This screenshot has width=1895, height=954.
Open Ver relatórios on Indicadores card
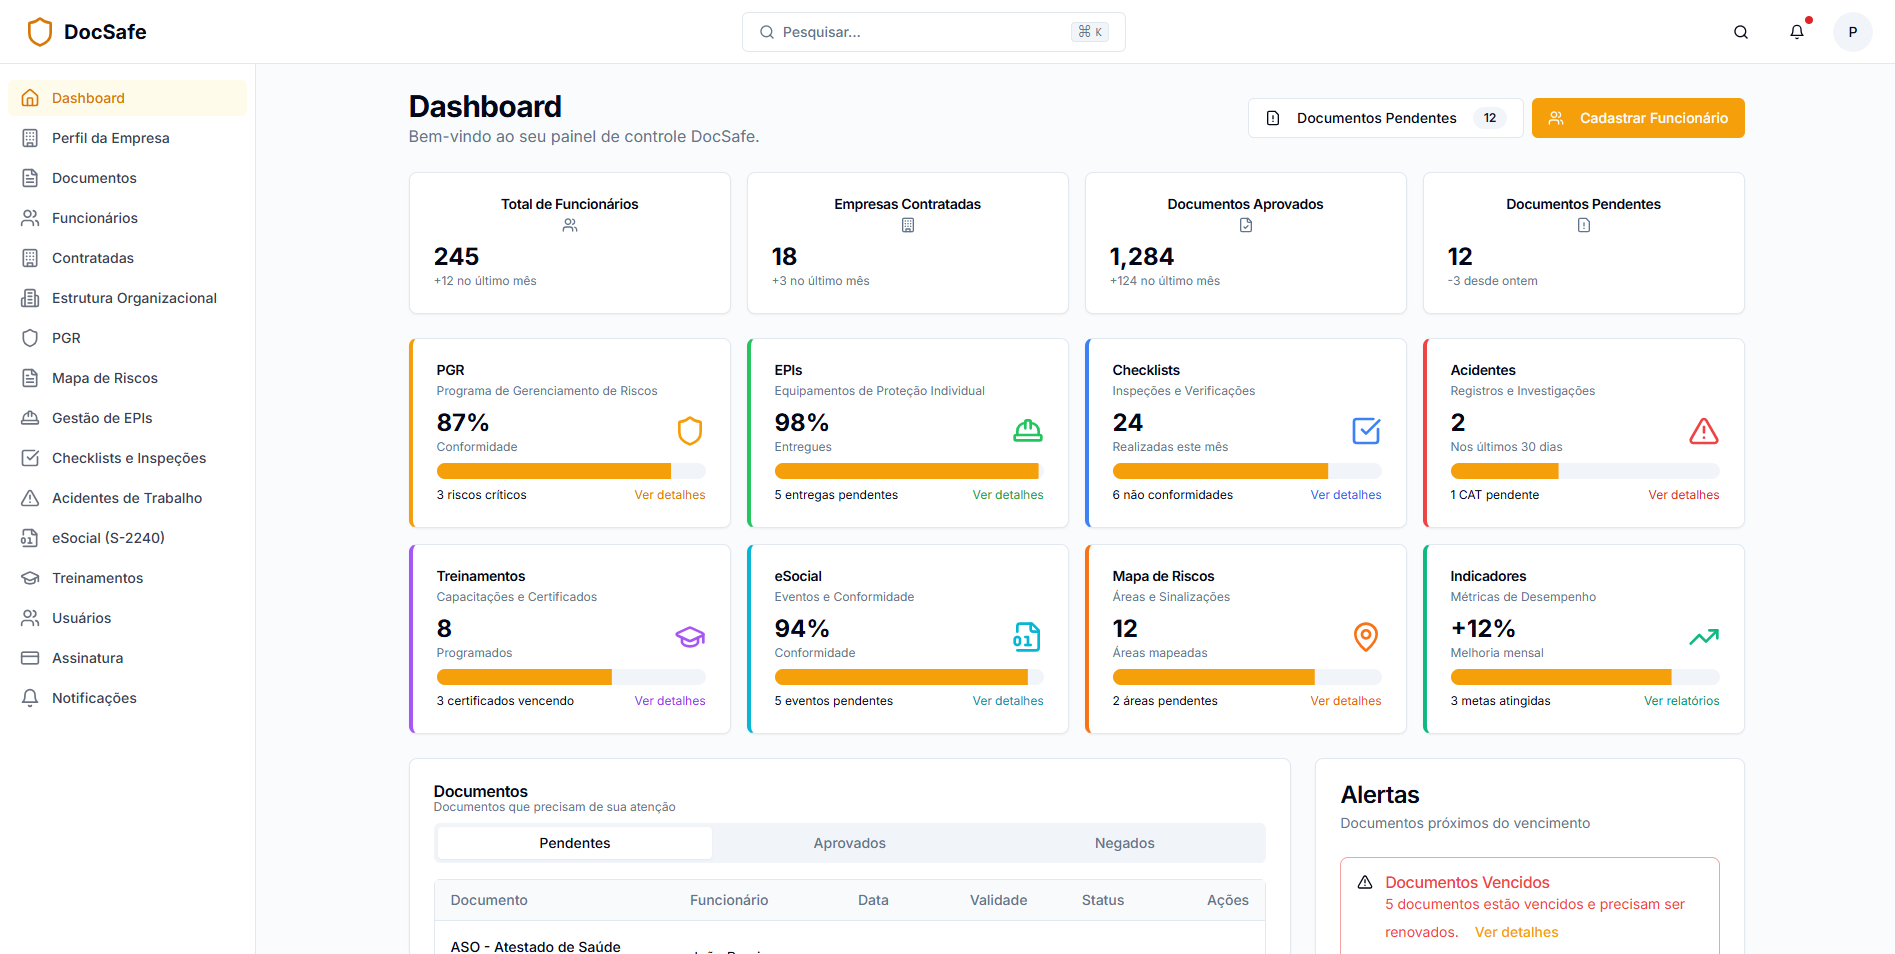1682,701
